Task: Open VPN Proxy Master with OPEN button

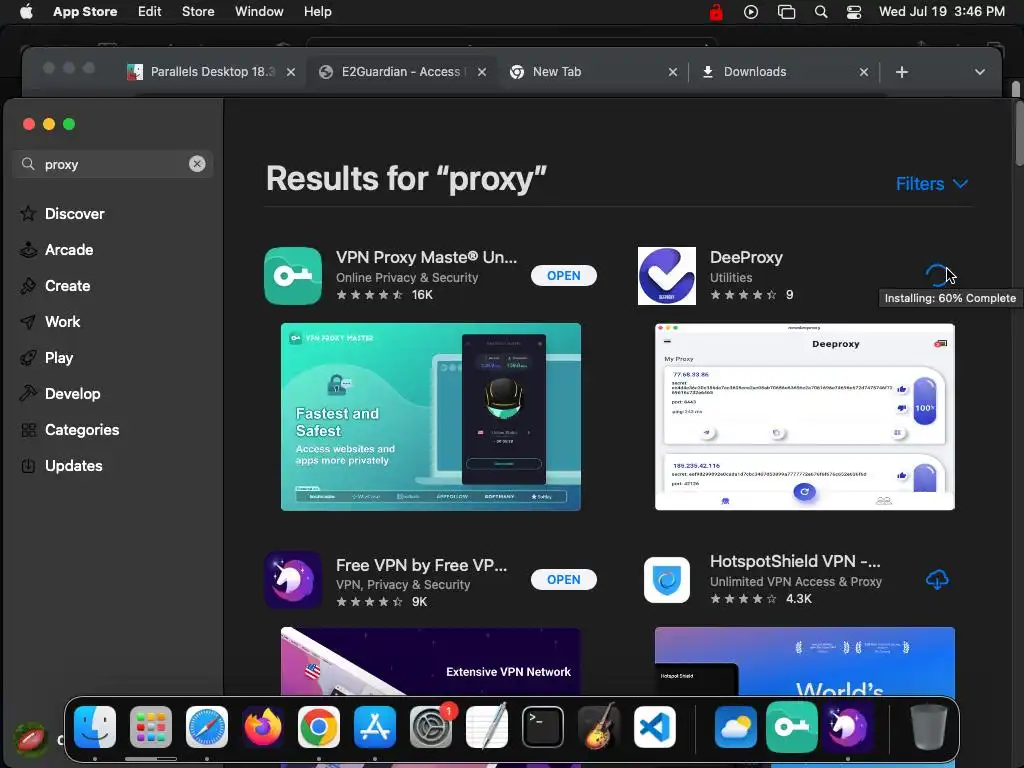Action: coord(564,276)
